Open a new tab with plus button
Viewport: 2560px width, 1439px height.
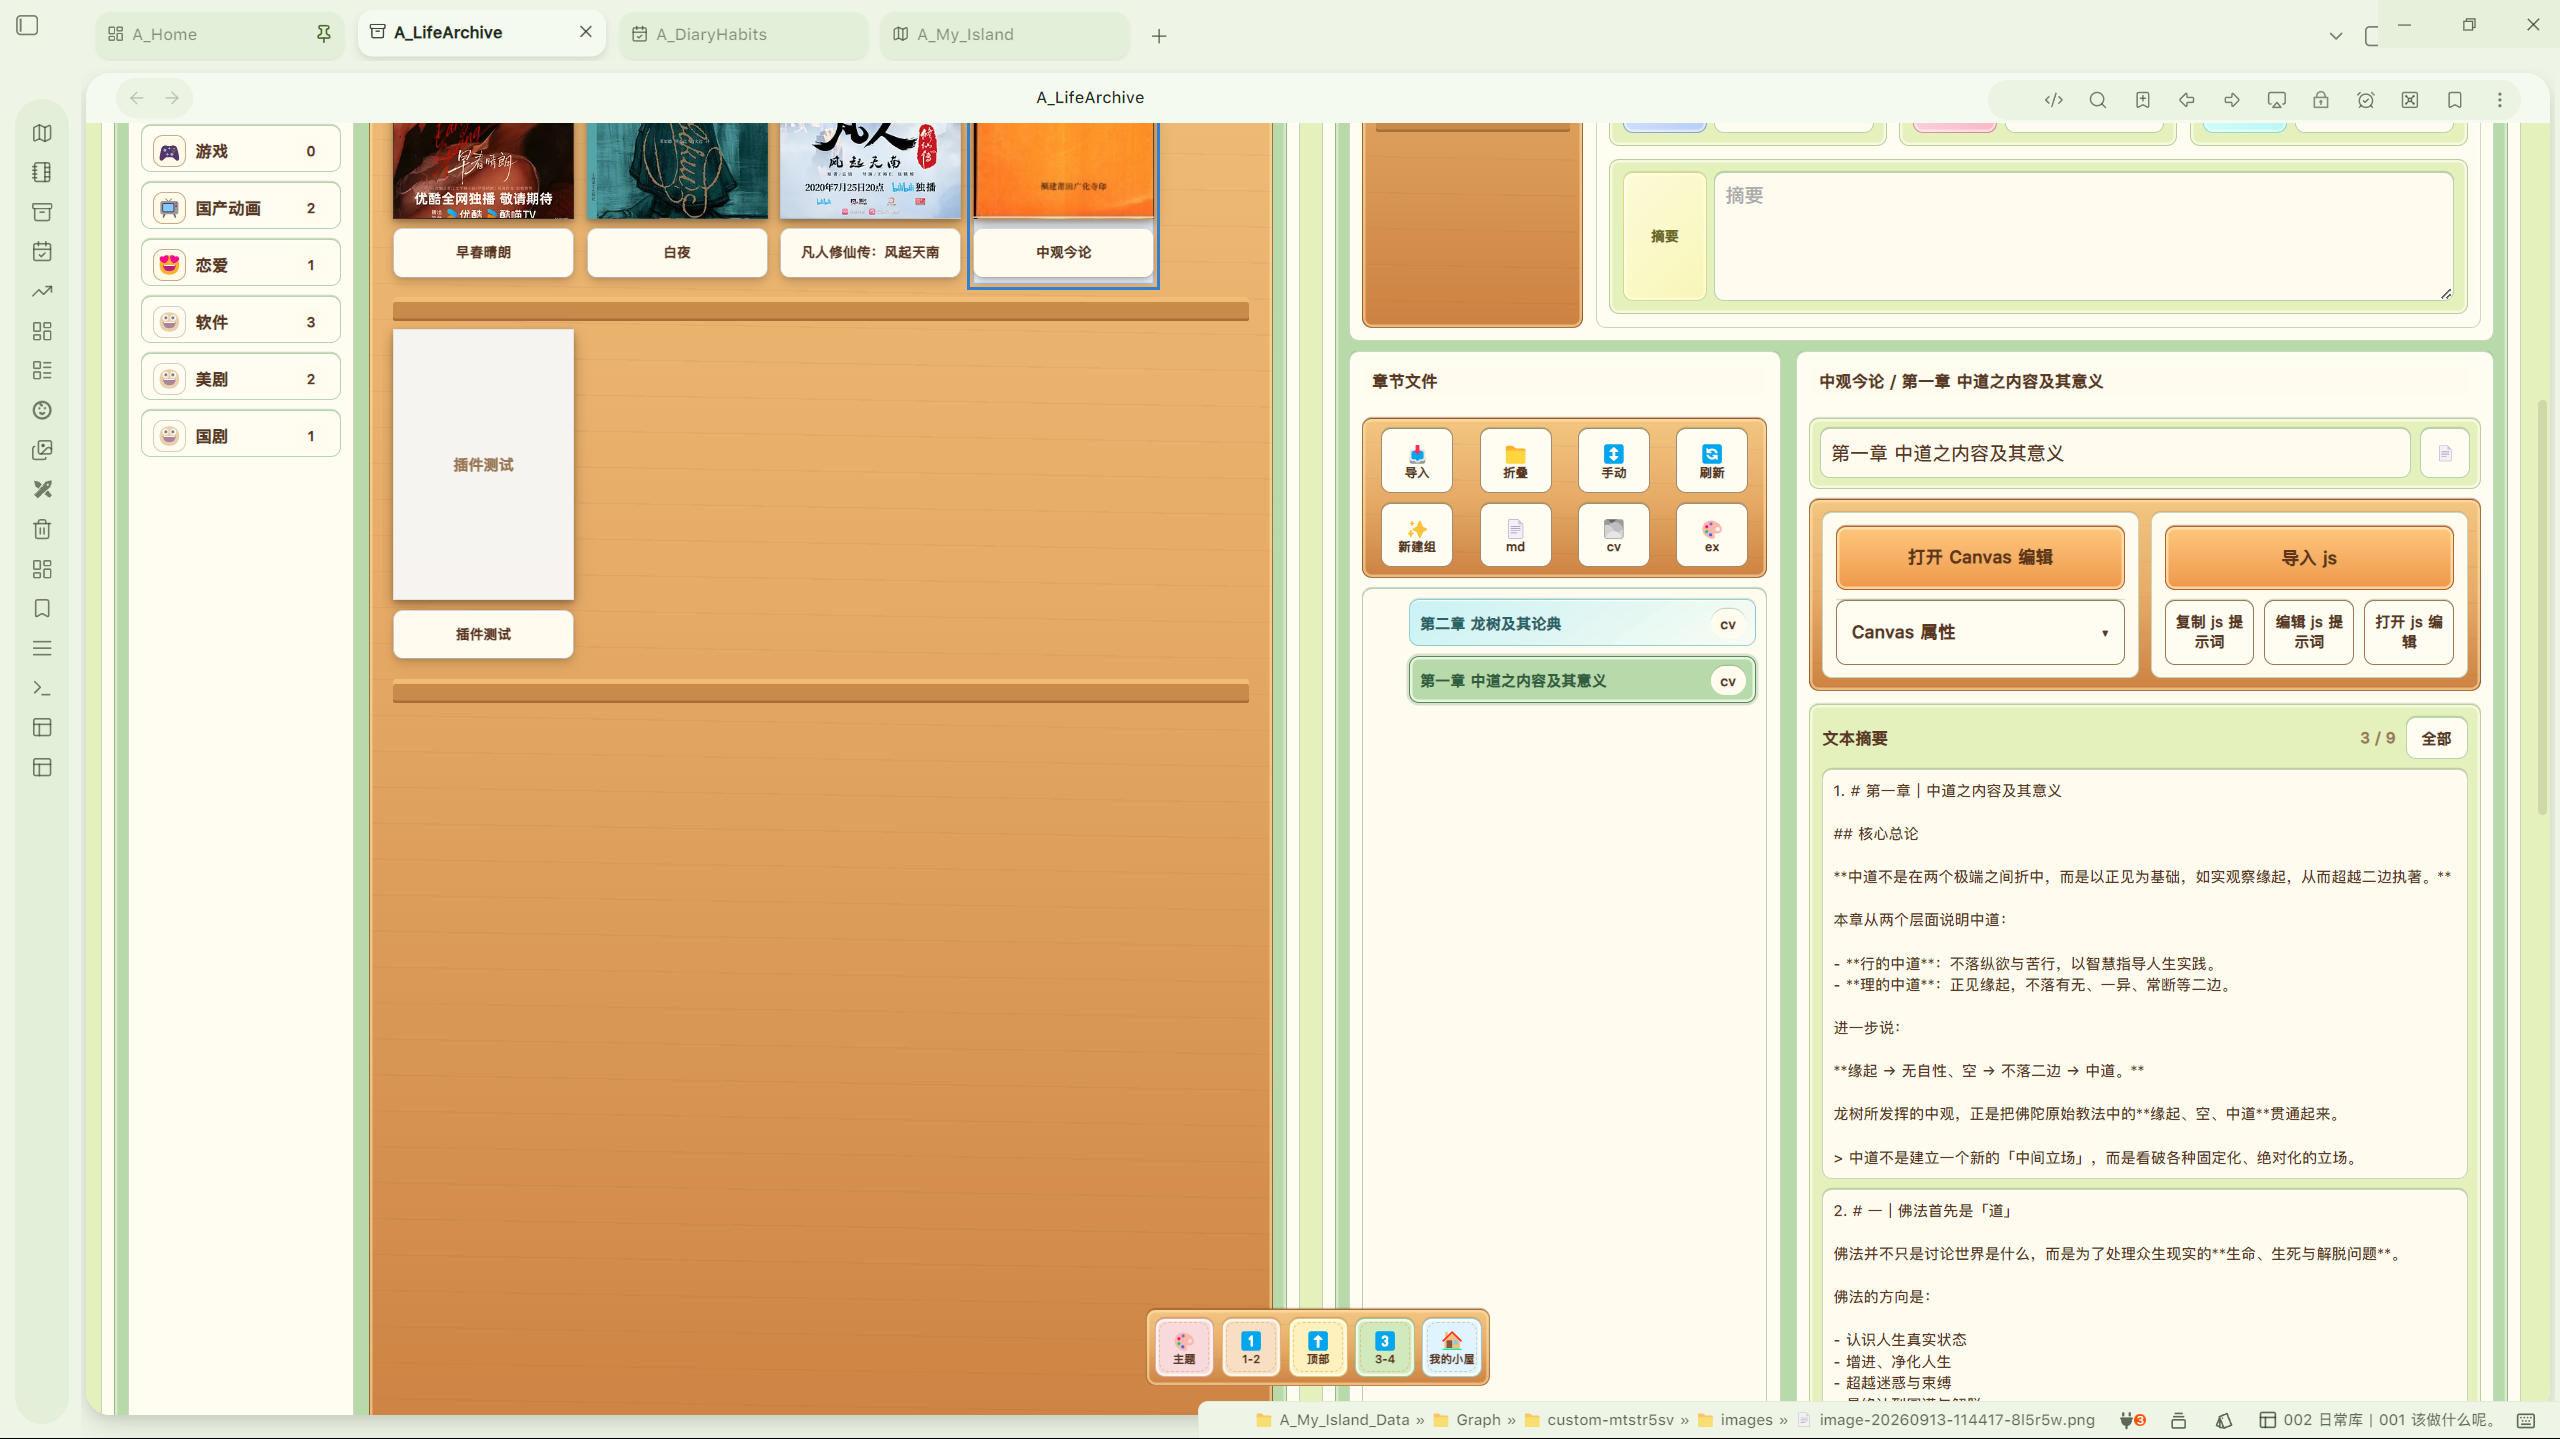tap(1159, 36)
